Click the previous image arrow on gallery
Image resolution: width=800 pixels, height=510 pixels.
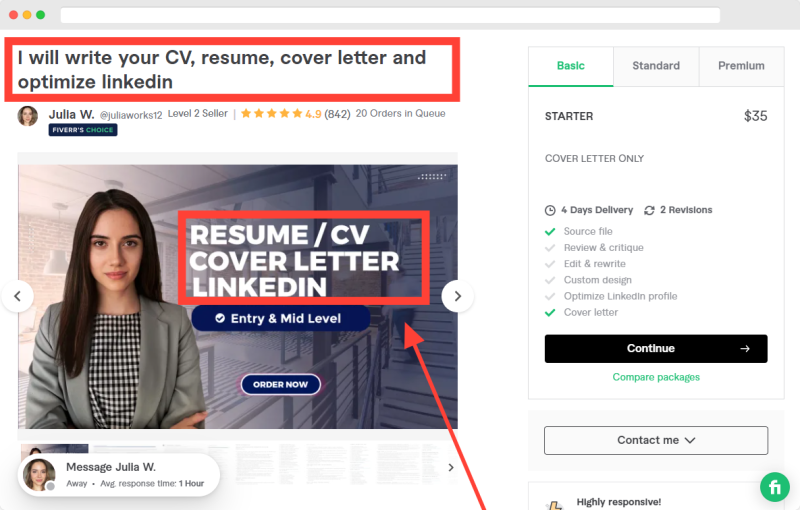(x=17, y=296)
